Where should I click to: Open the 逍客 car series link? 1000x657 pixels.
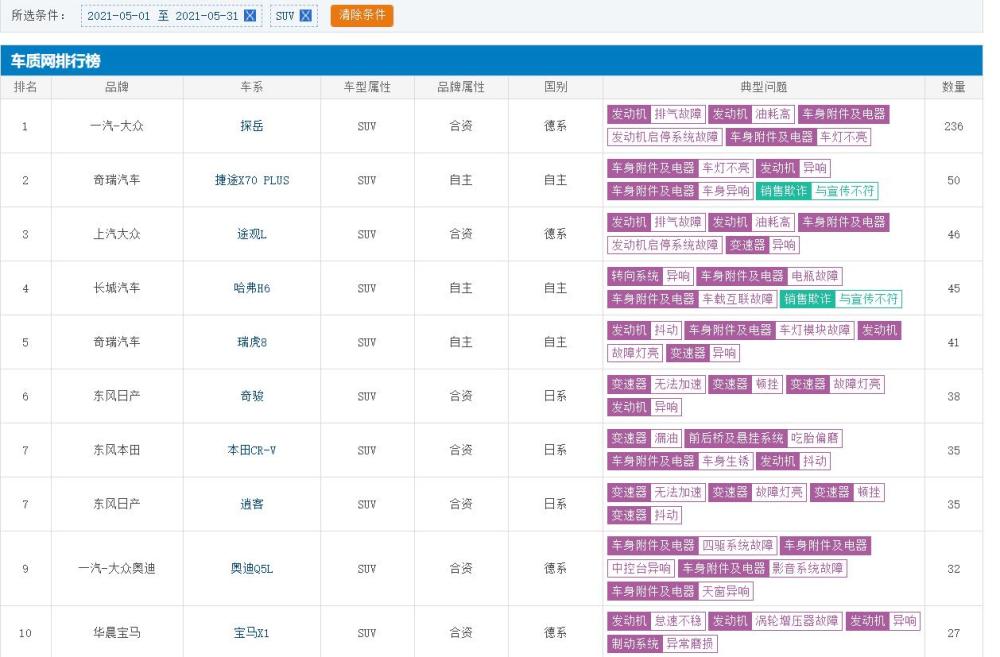pos(252,504)
